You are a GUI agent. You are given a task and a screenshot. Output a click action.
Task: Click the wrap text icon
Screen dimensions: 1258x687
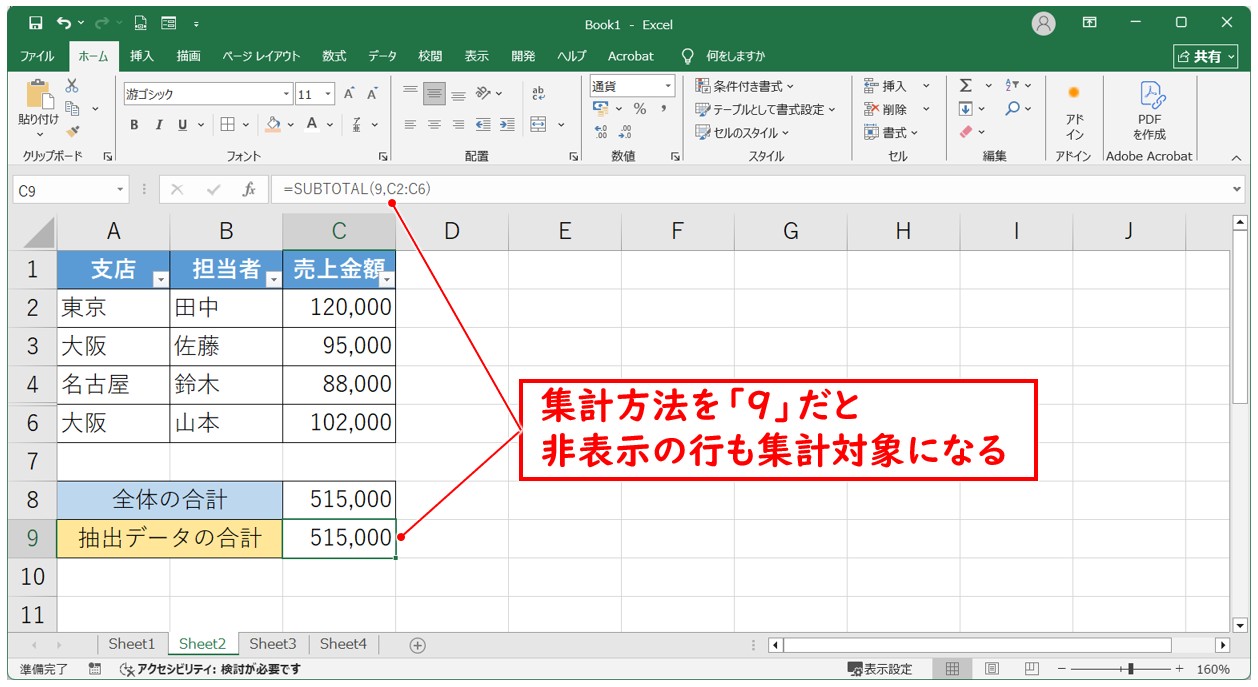tap(539, 93)
